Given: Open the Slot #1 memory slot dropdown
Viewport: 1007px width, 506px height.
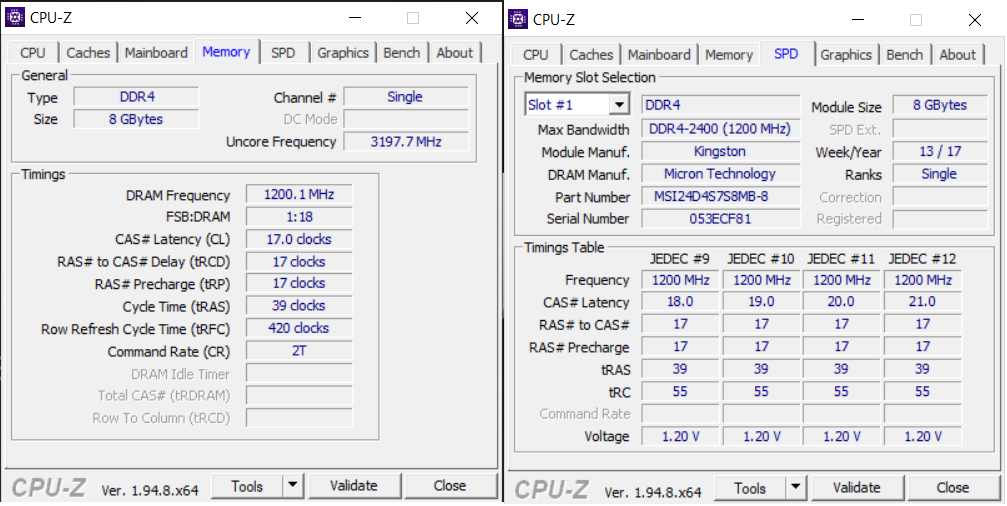Looking at the screenshot, I should (577, 105).
